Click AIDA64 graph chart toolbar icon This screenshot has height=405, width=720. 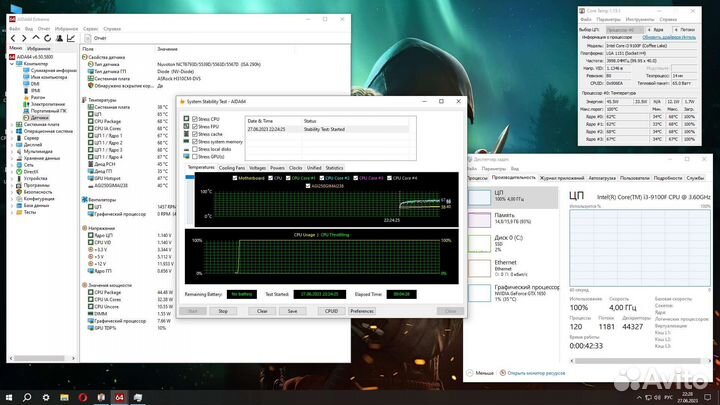click(71, 38)
